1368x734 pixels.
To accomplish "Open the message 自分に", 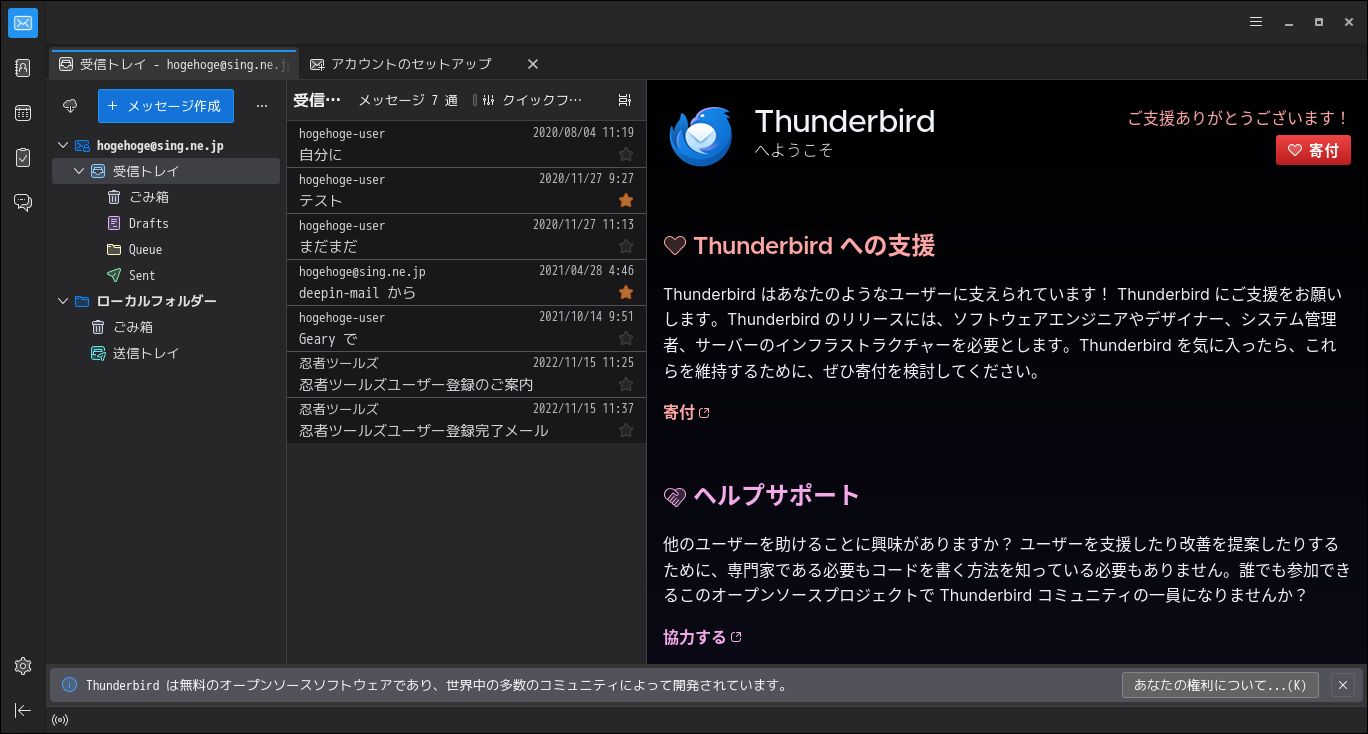I will tap(466, 144).
